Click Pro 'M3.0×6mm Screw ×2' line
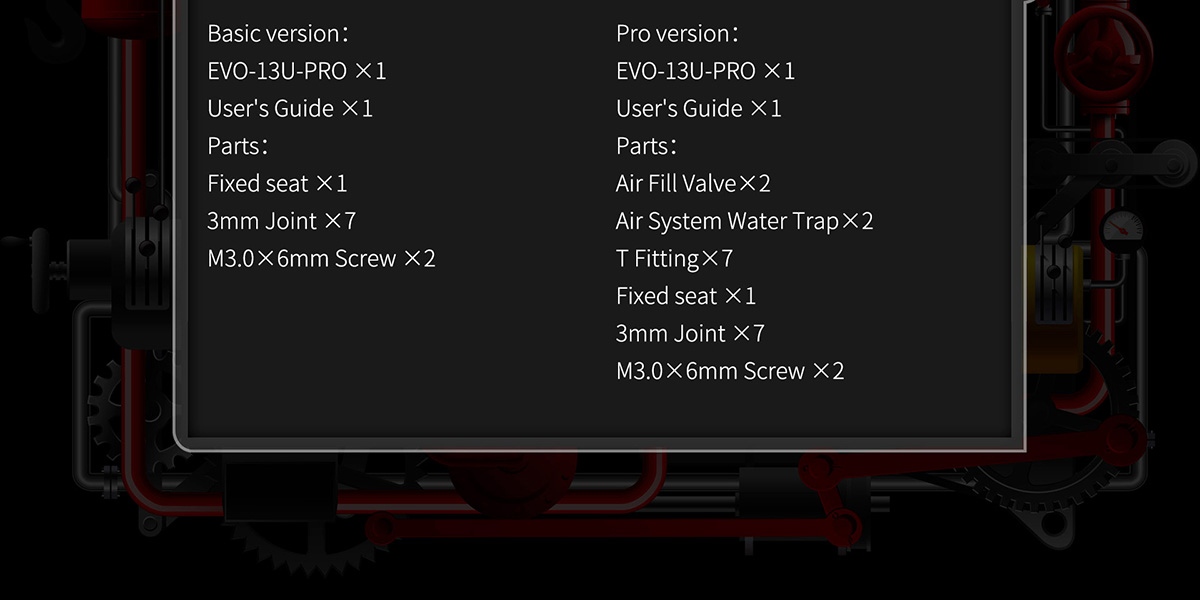This screenshot has width=1200, height=600. [x=730, y=371]
